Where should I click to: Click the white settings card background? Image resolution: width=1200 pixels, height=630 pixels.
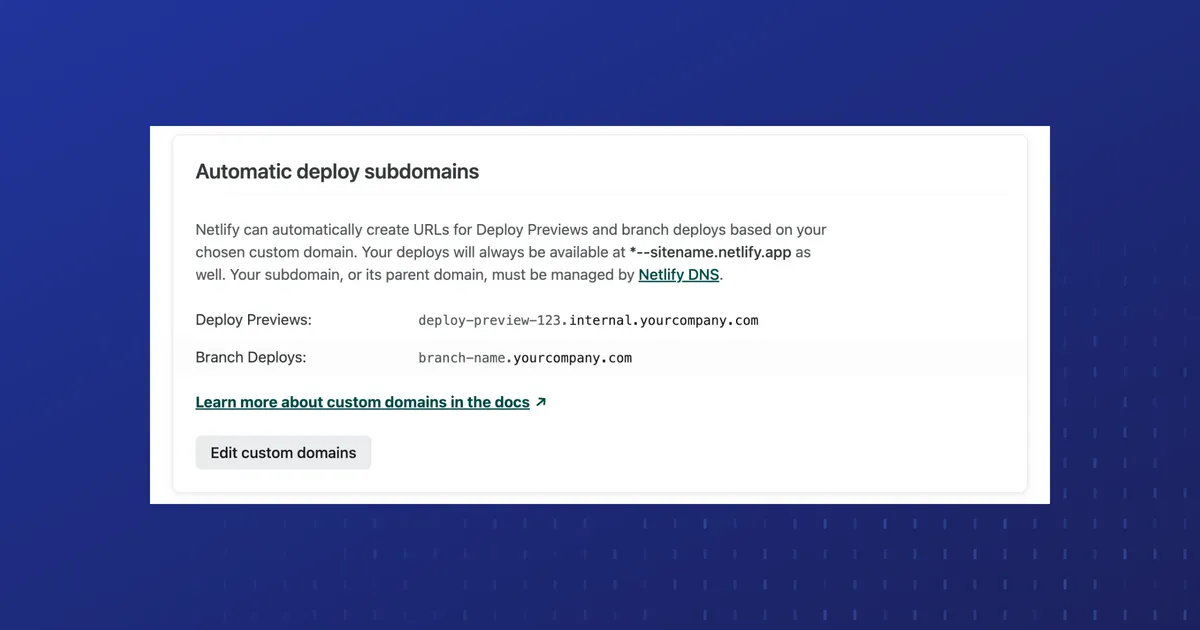pyautogui.click(x=850, y=450)
